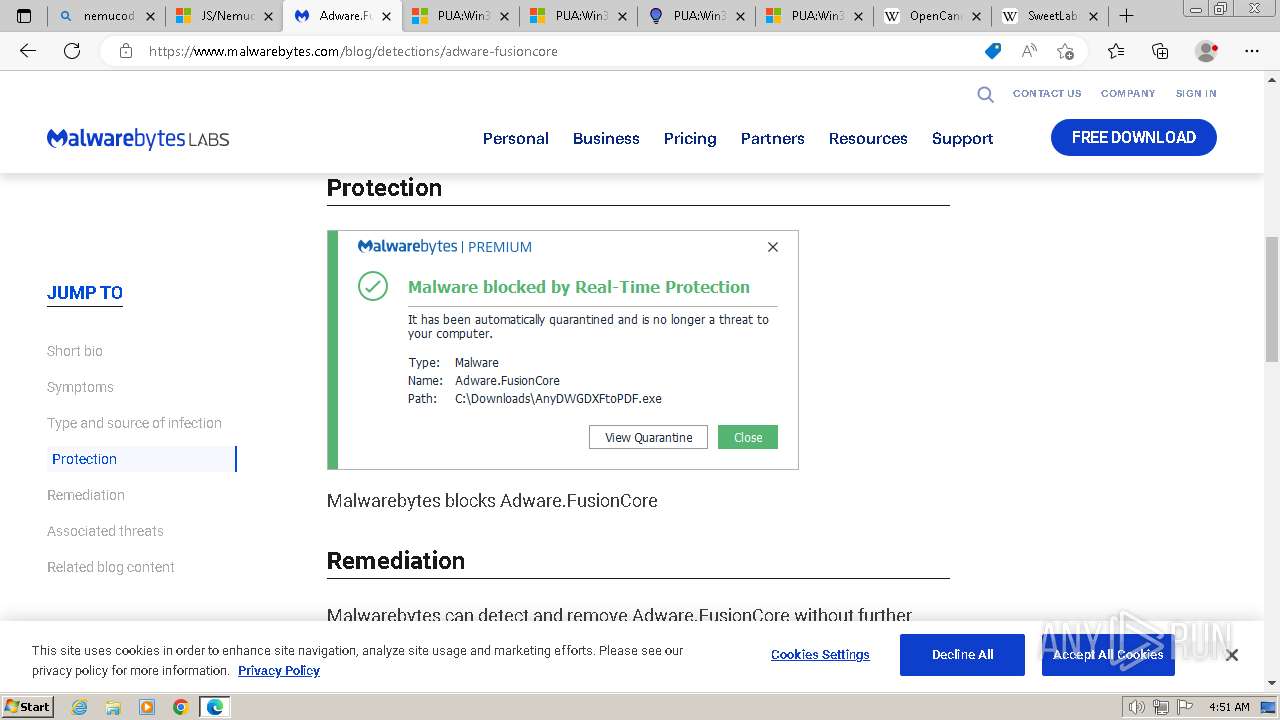
Task: Click the FREE DOWNLOAD button
Action: pos(1134,138)
